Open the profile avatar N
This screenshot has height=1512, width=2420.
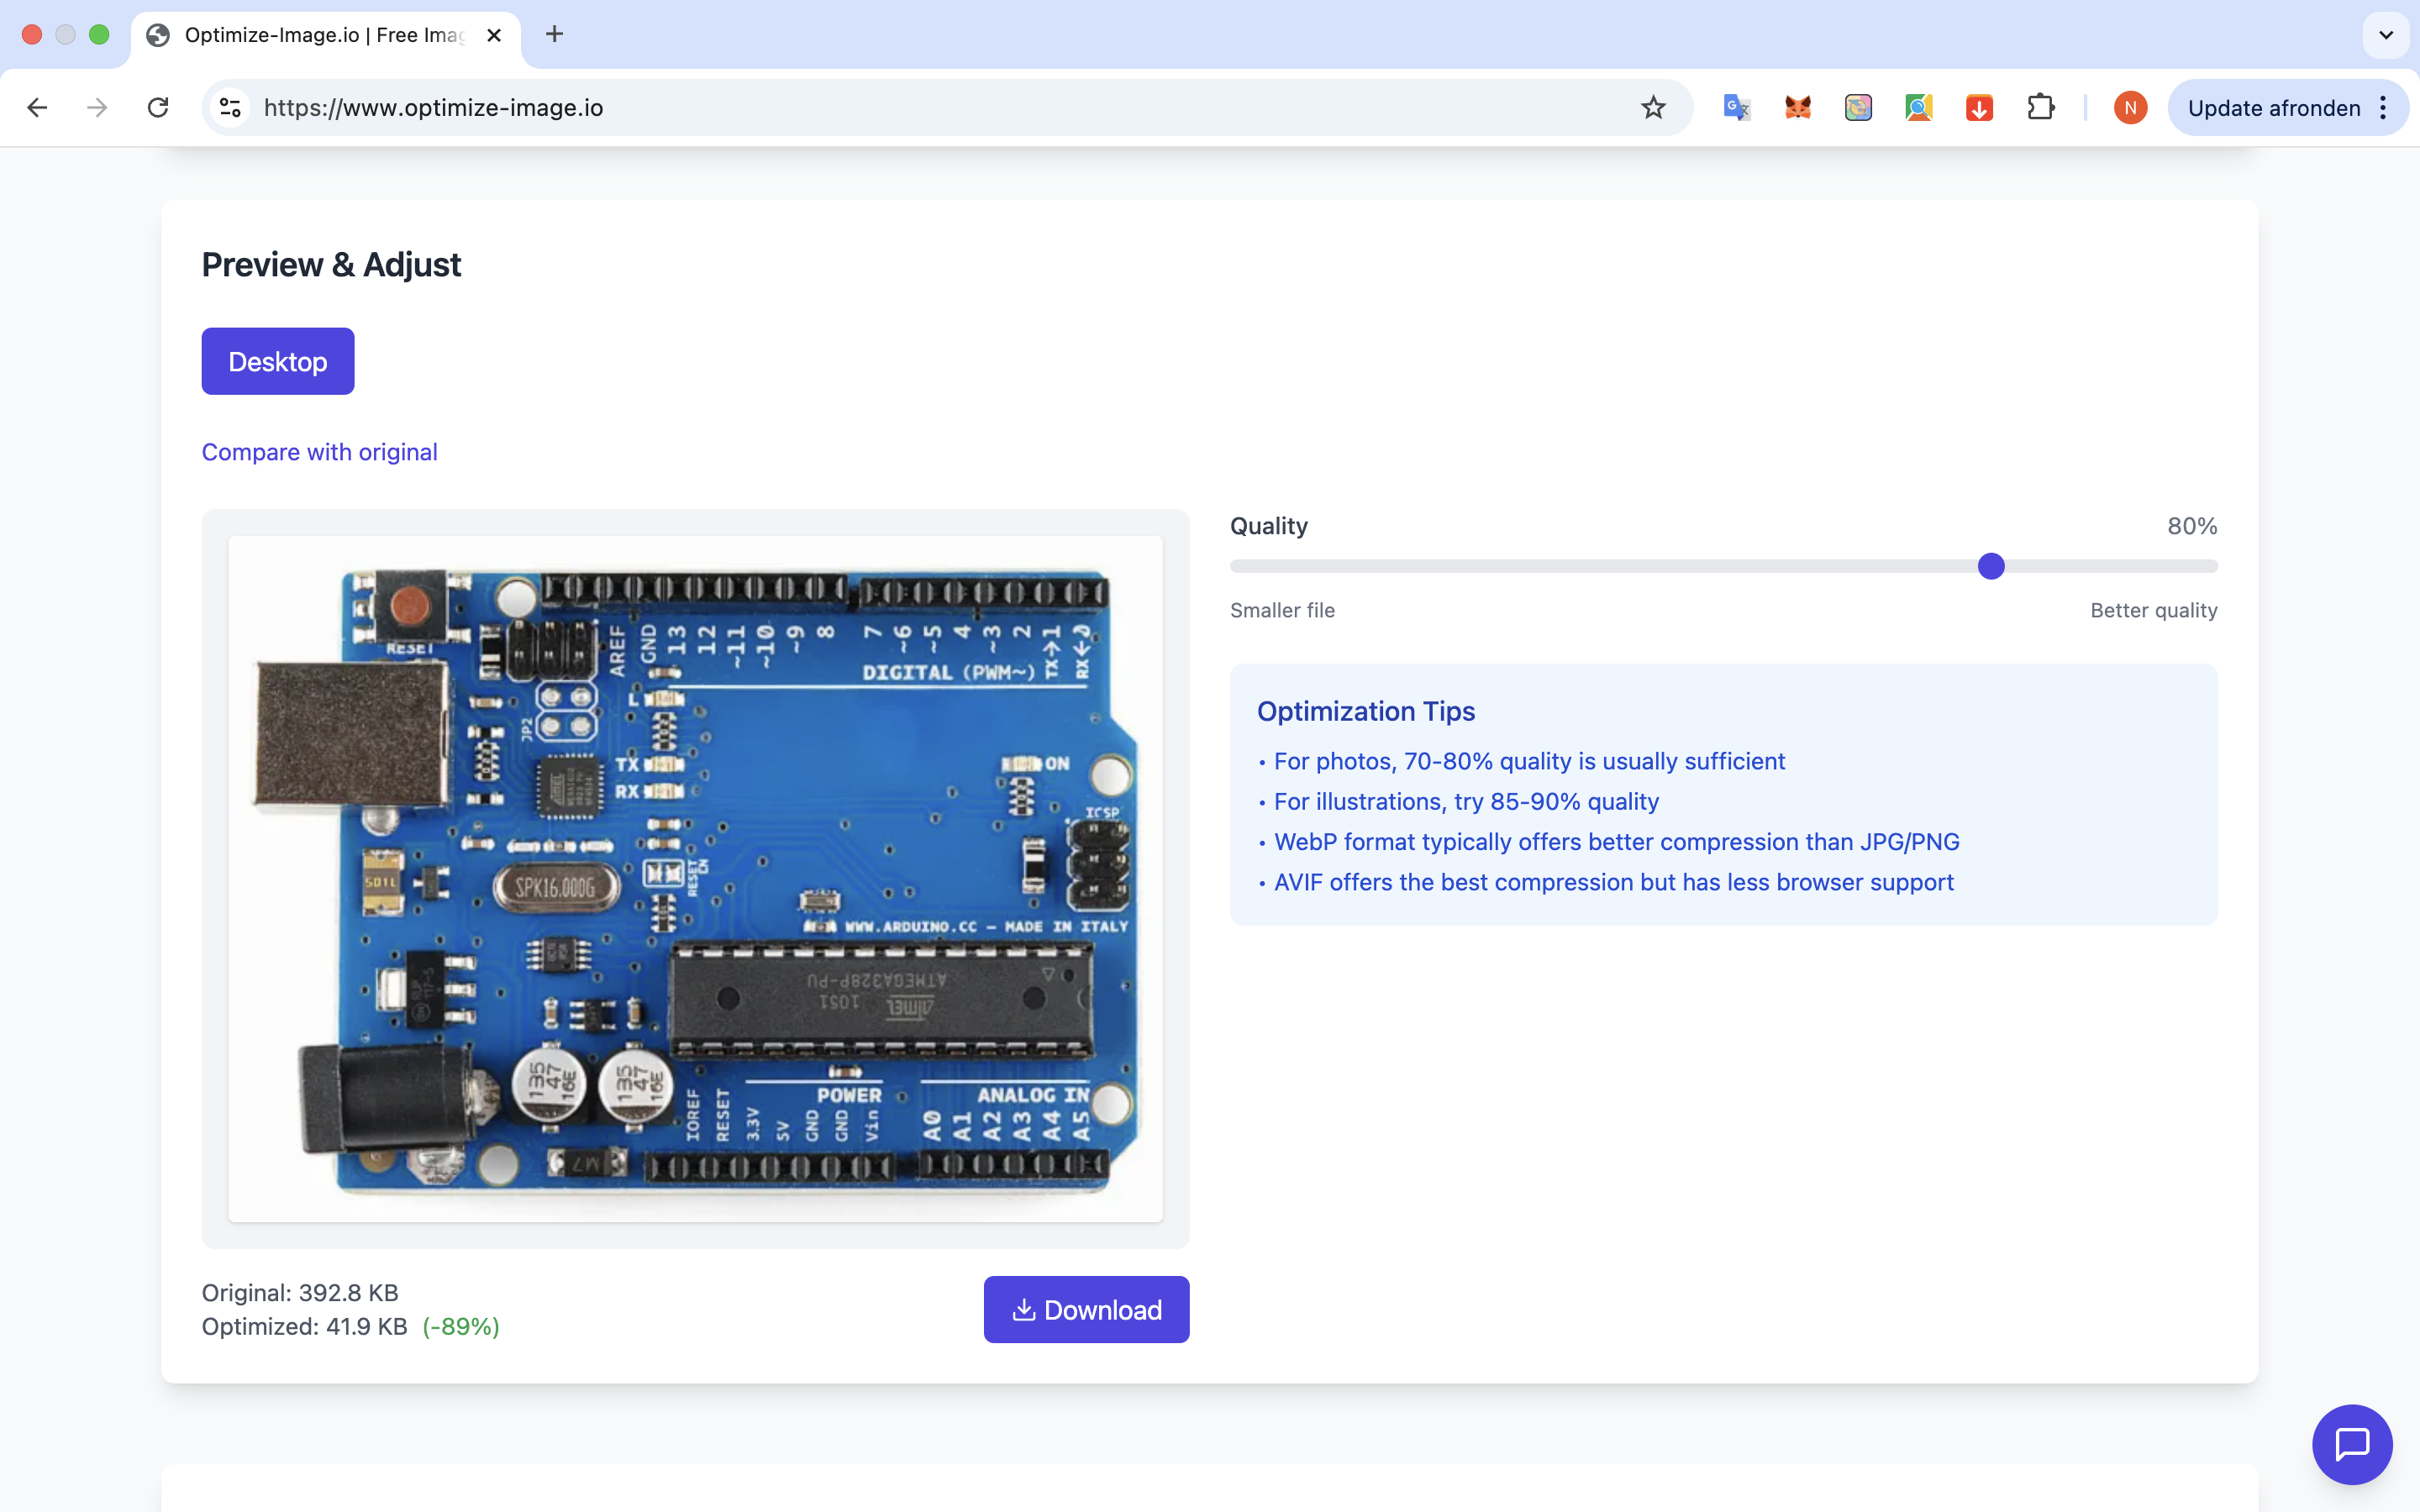tap(2130, 107)
